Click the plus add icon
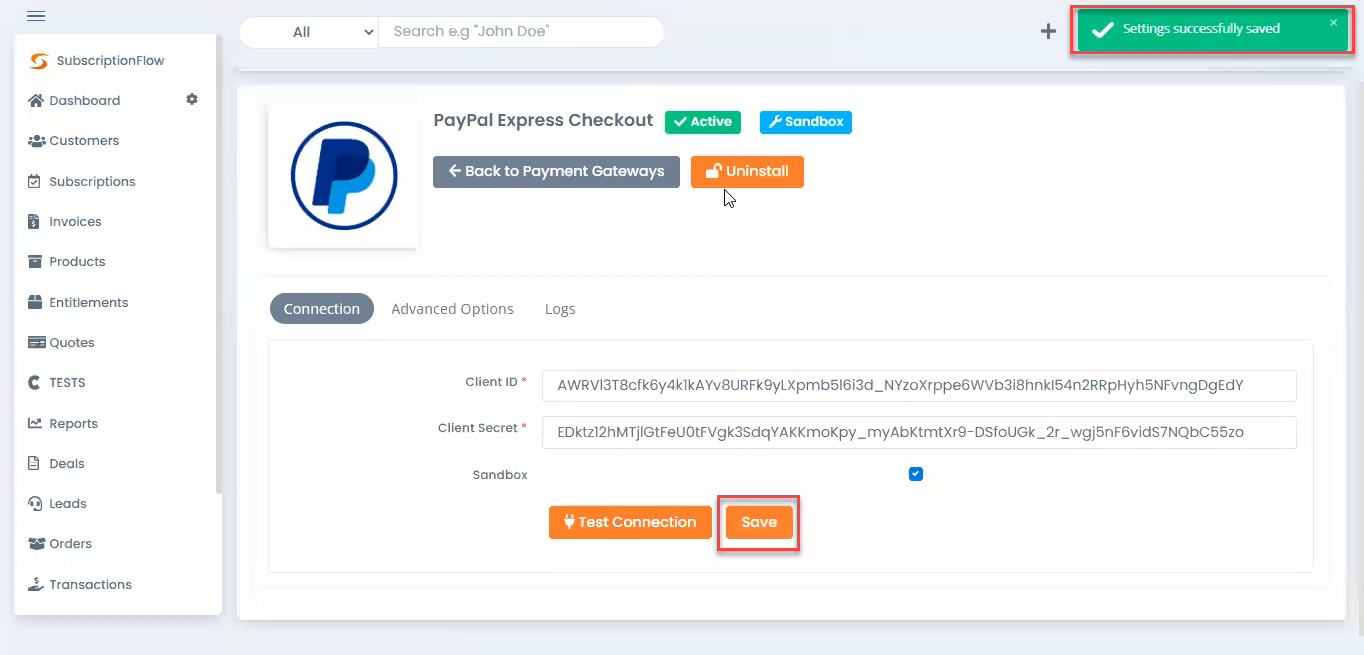This screenshot has width=1364, height=655. pos(1048,31)
